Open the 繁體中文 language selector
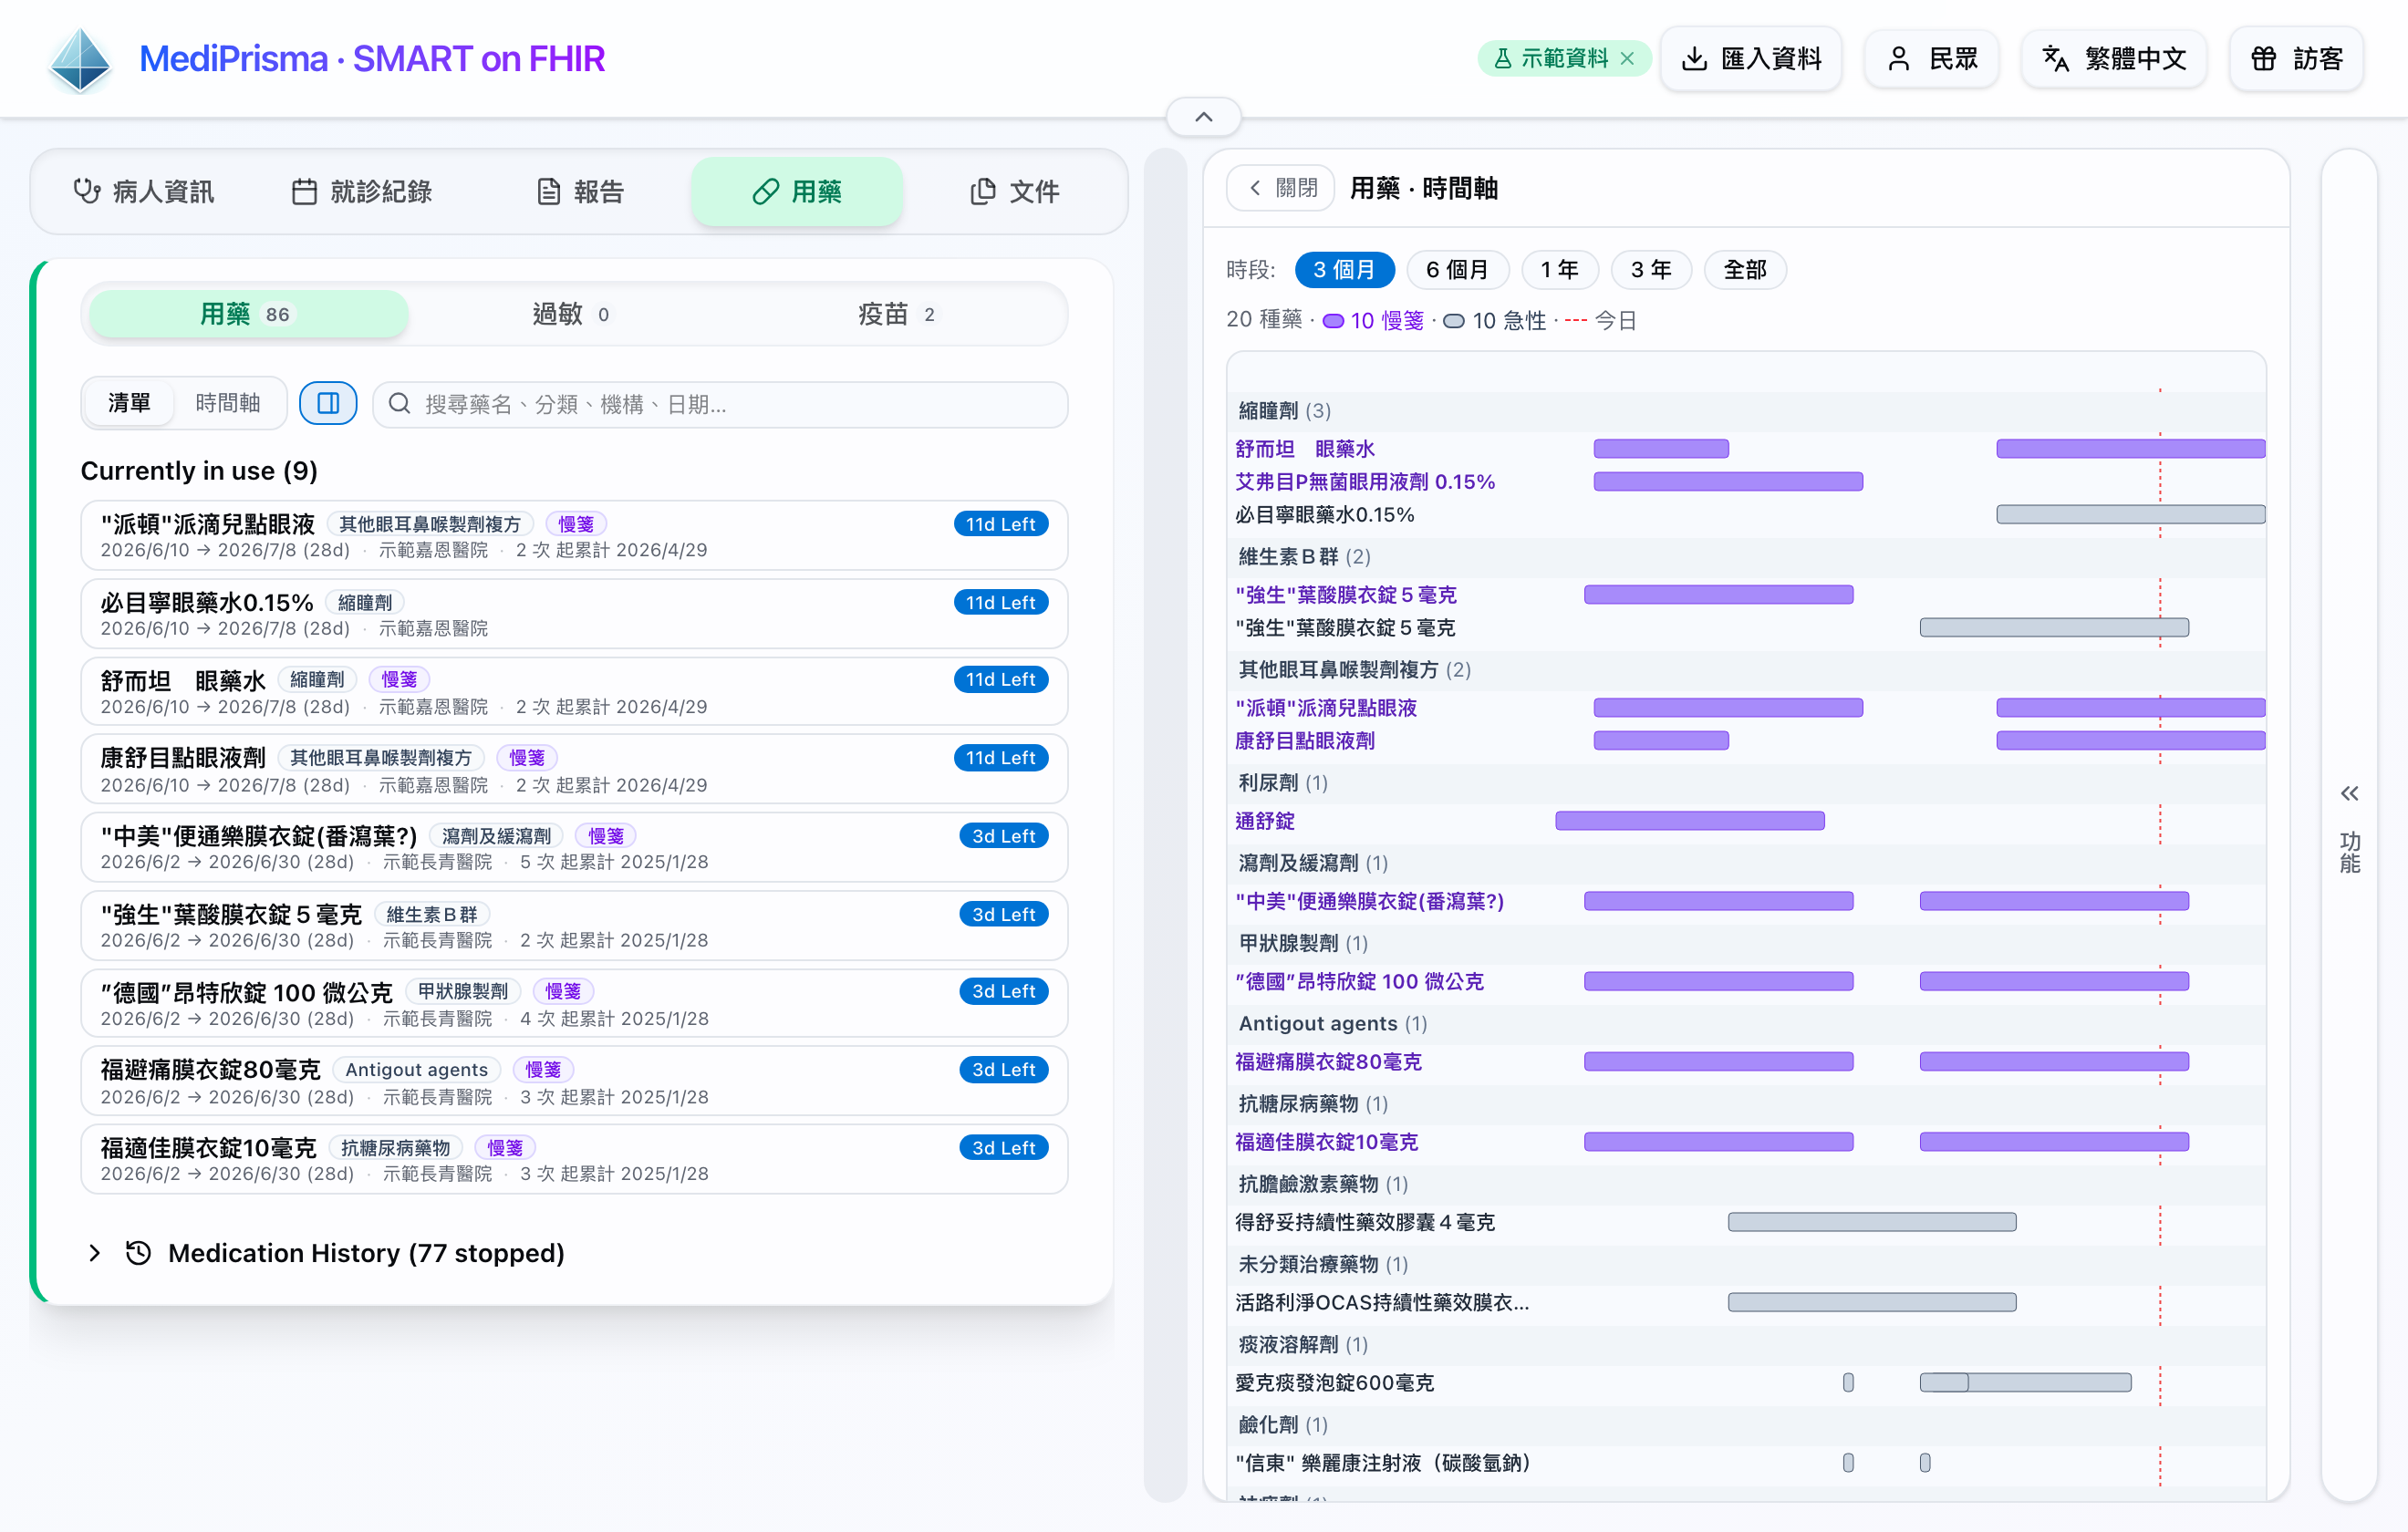The height and width of the screenshot is (1532, 2408). (x=2113, y=59)
